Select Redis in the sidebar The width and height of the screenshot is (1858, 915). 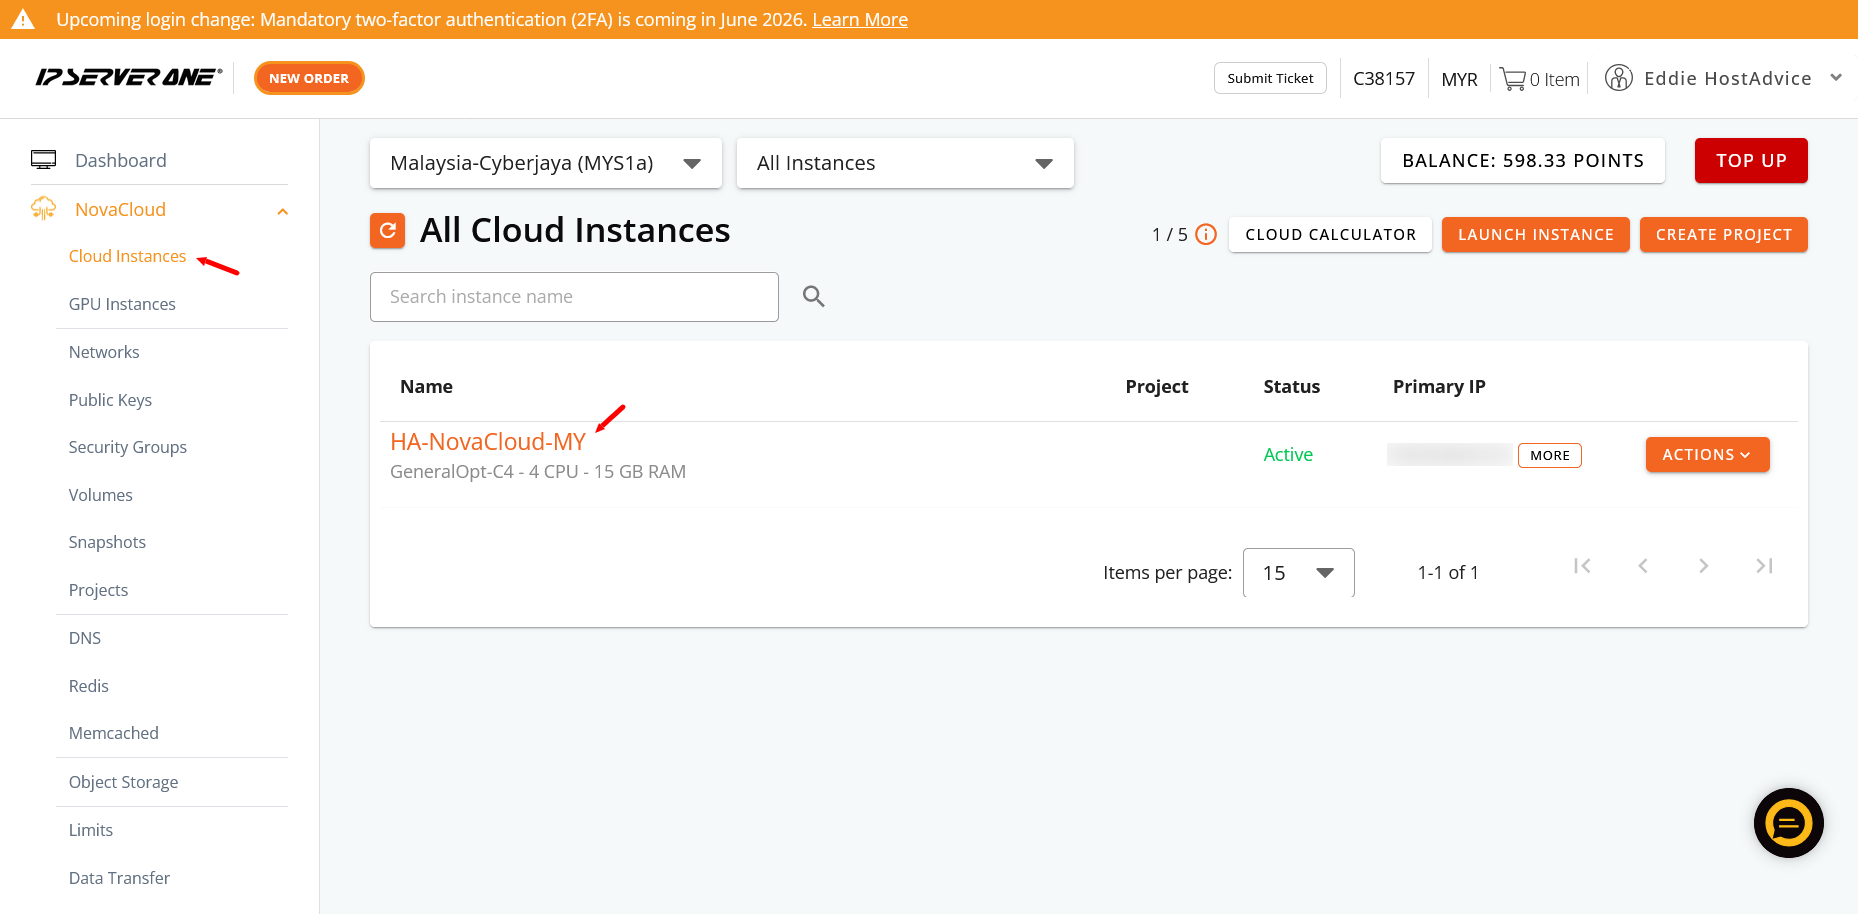coord(88,686)
